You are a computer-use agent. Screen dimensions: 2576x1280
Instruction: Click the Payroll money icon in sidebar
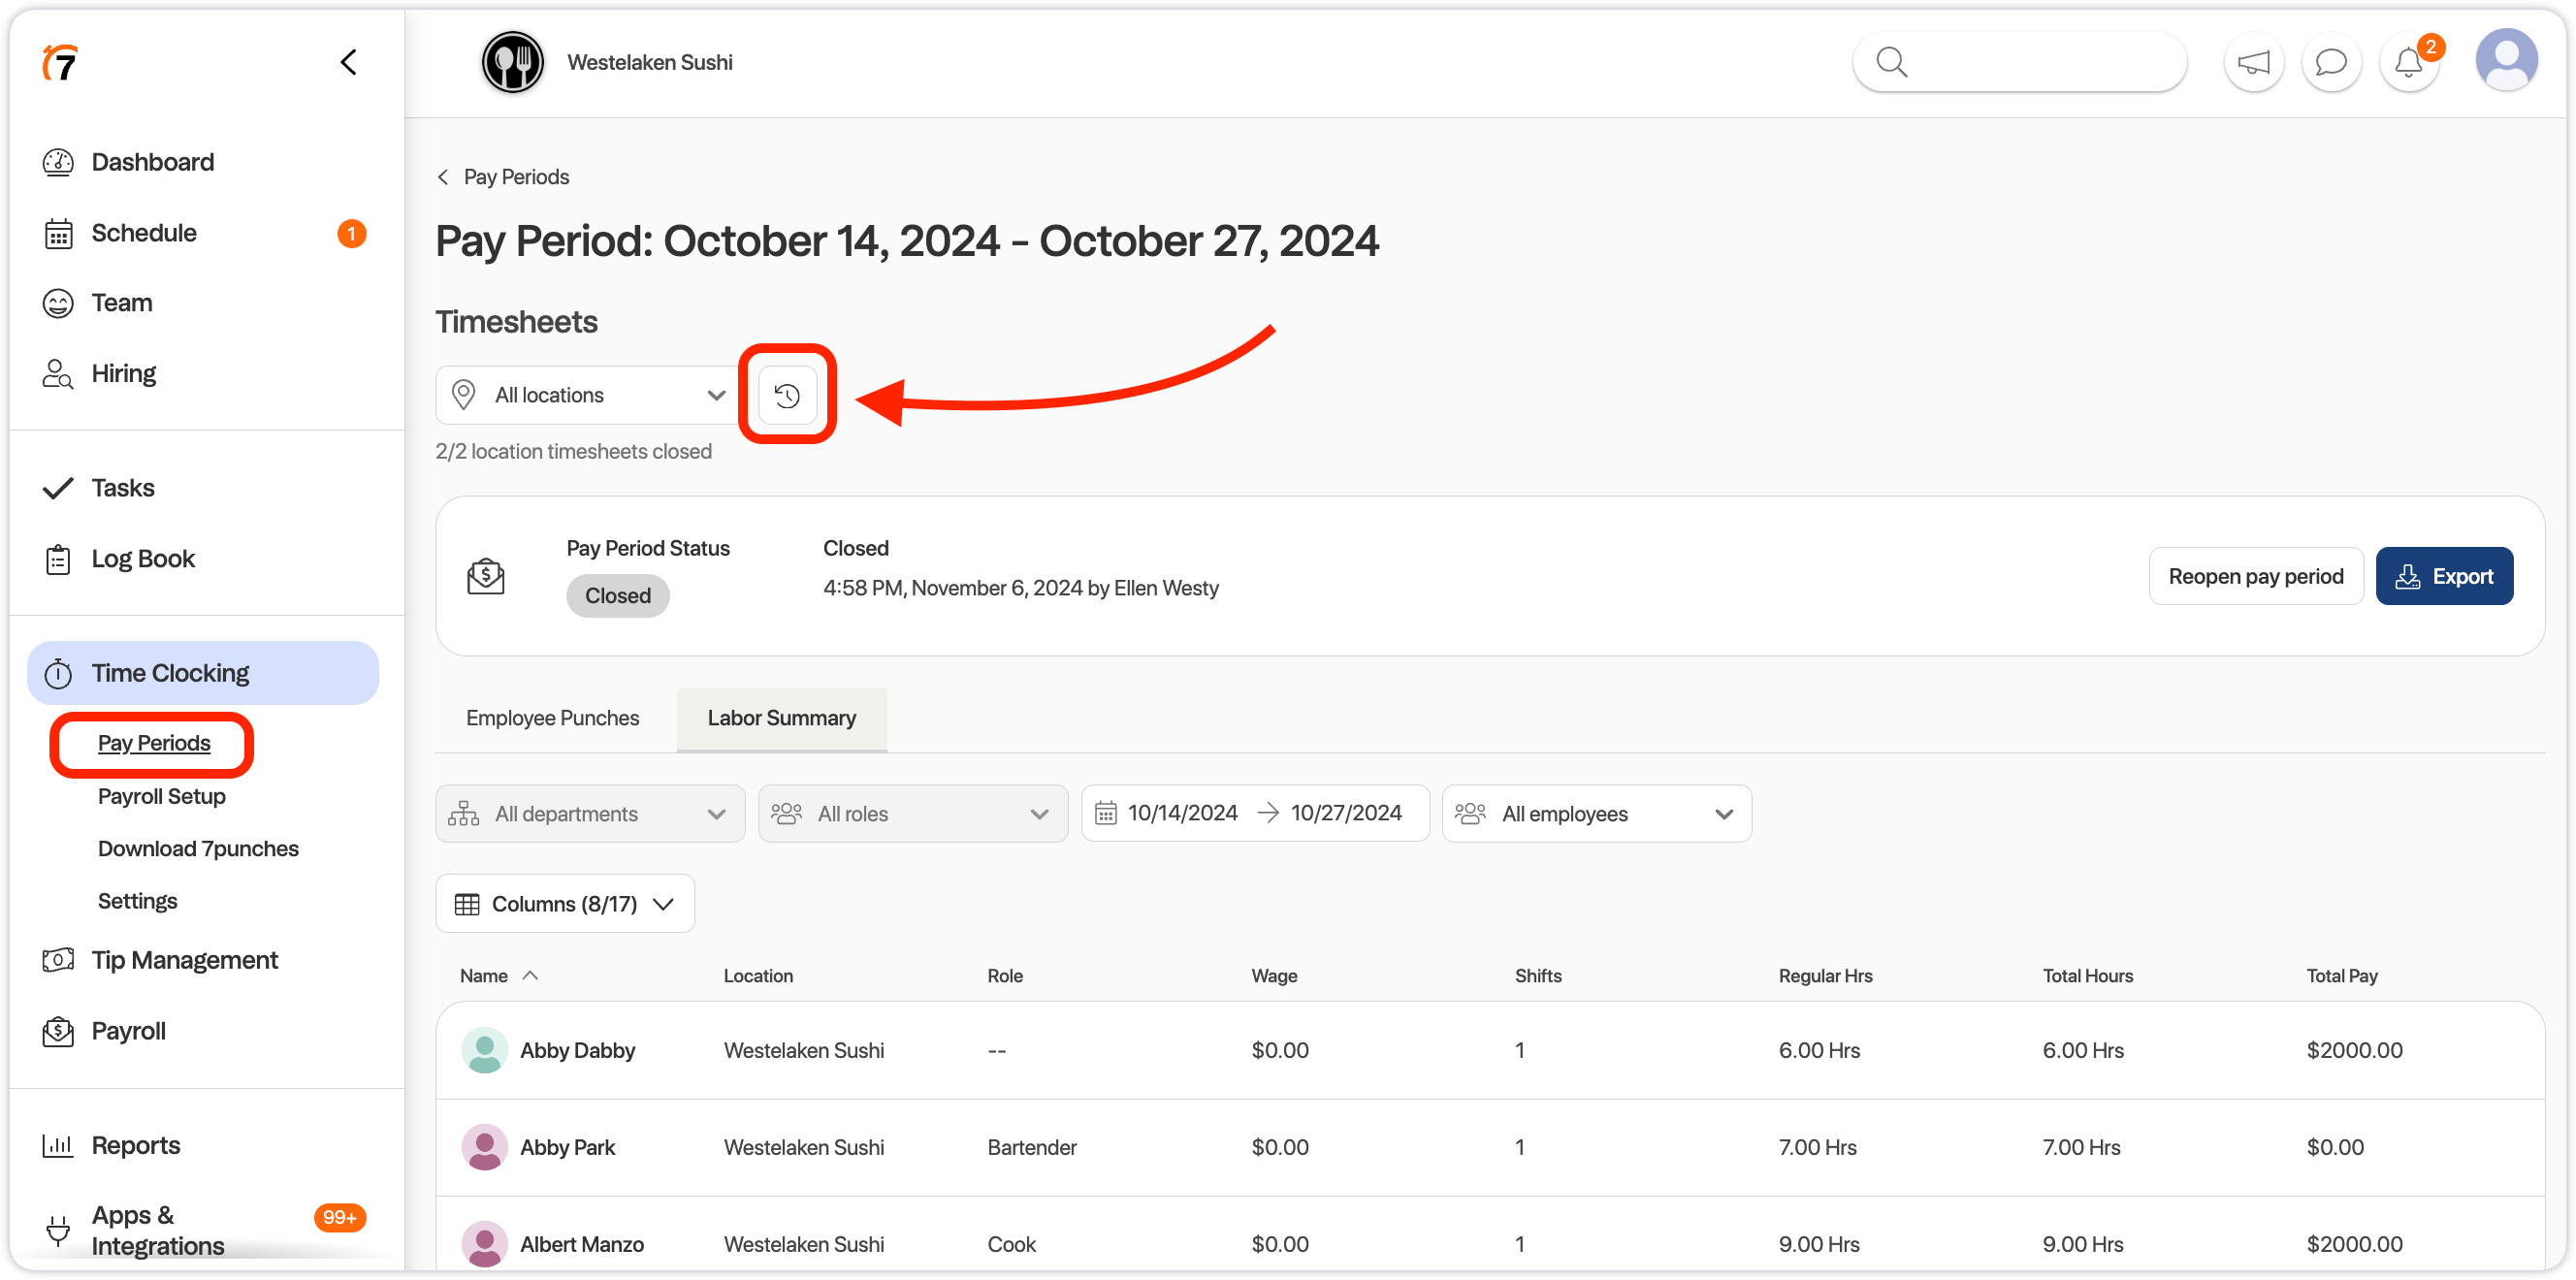[58, 1031]
